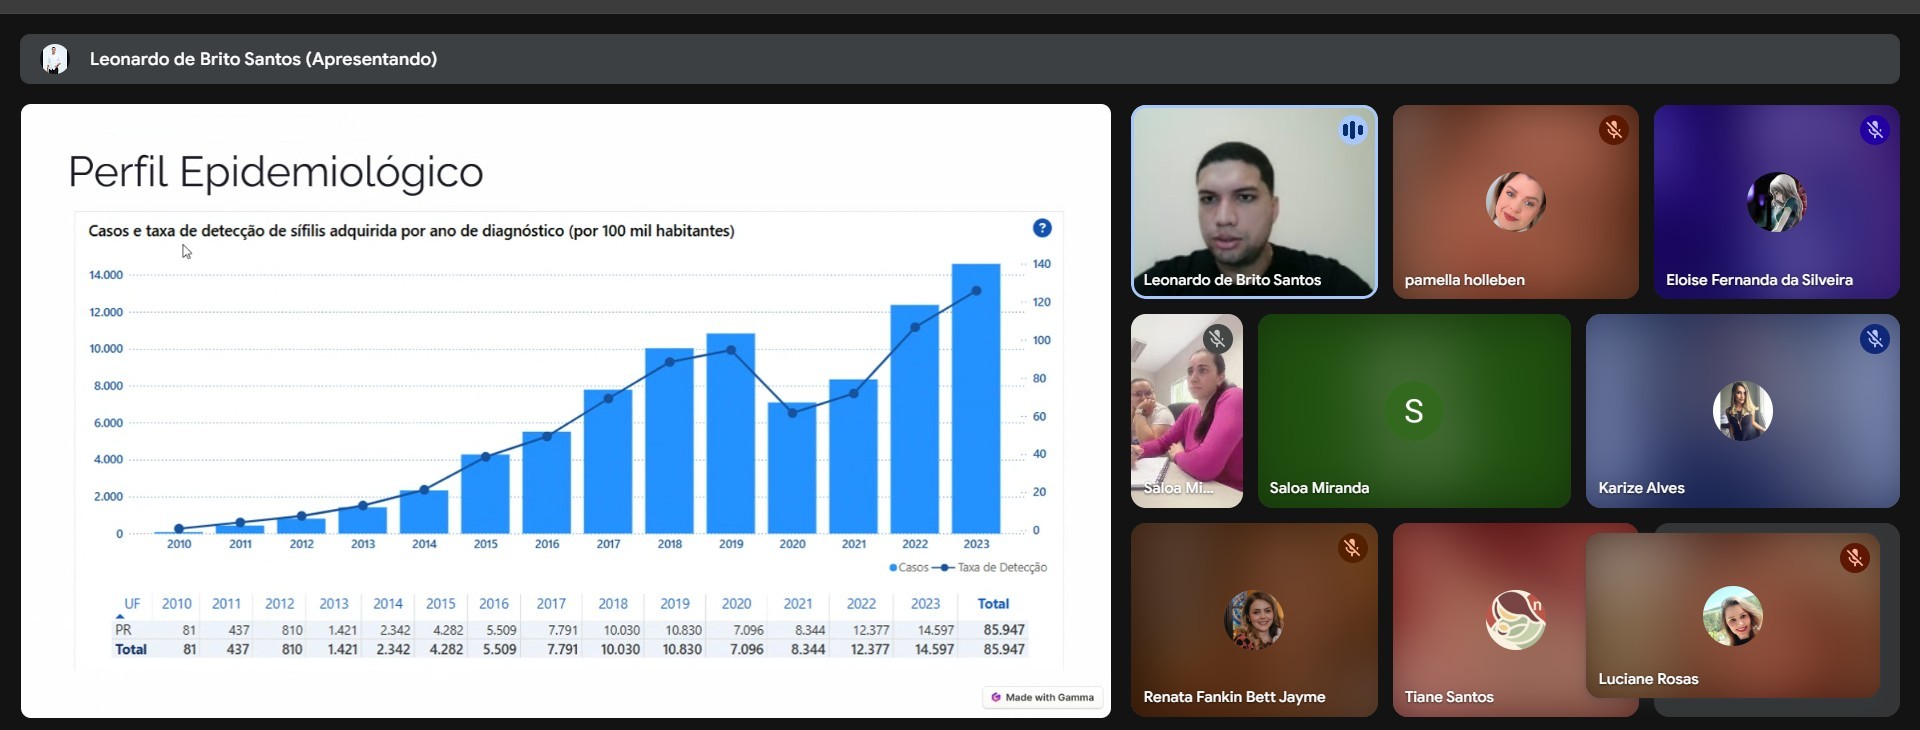
Task: Click the speaking indicator on Leonardo's tile
Action: 1352,130
